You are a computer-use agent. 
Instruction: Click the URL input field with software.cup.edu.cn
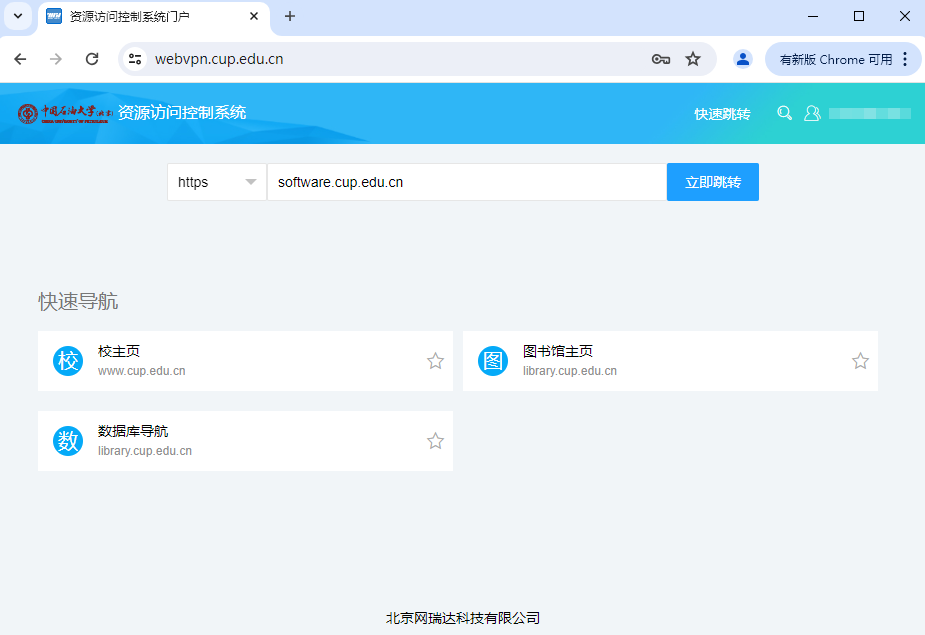[466, 182]
